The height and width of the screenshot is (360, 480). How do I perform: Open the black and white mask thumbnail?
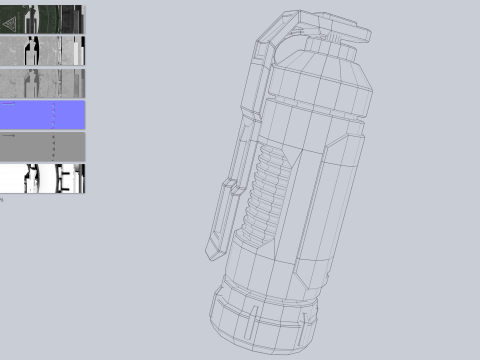click(x=42, y=178)
